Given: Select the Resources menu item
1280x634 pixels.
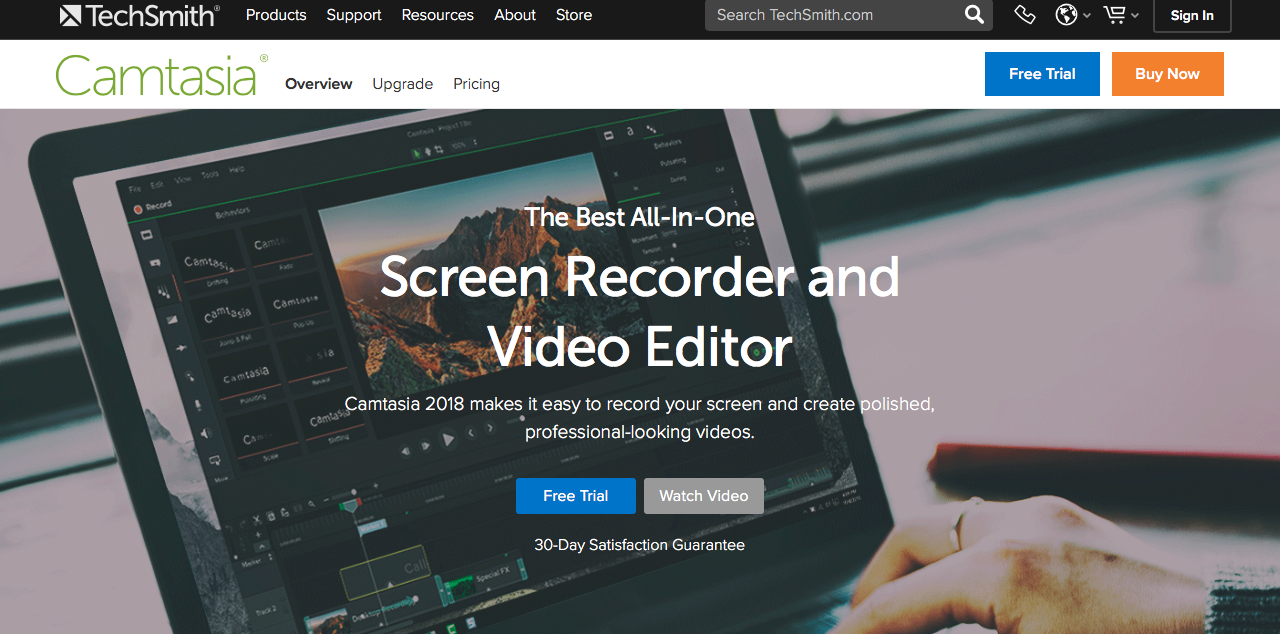Looking at the screenshot, I should 438,15.
